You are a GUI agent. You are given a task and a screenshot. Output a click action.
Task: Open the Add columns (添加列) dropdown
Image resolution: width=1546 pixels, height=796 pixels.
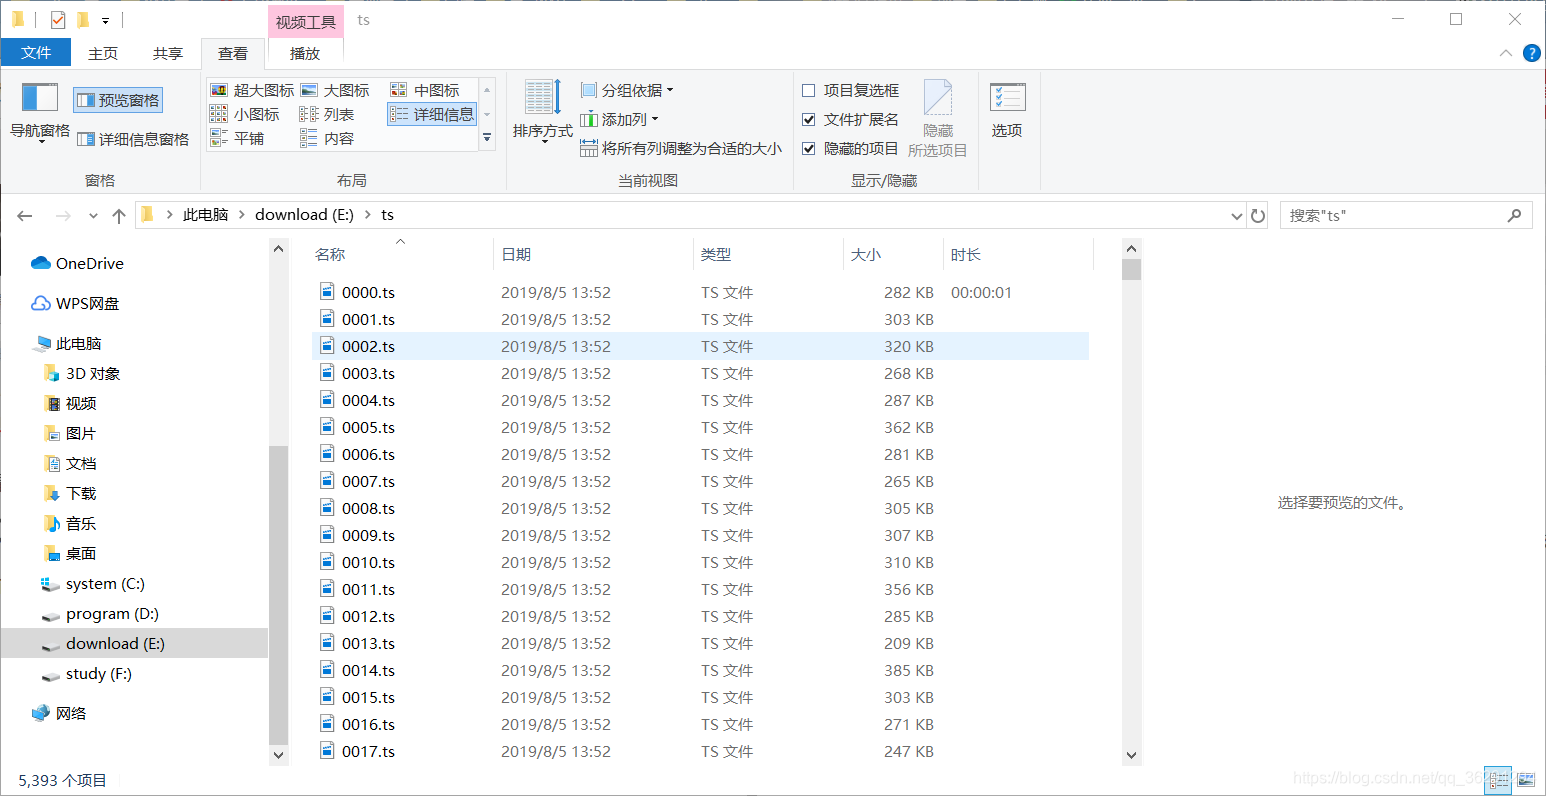coord(620,119)
